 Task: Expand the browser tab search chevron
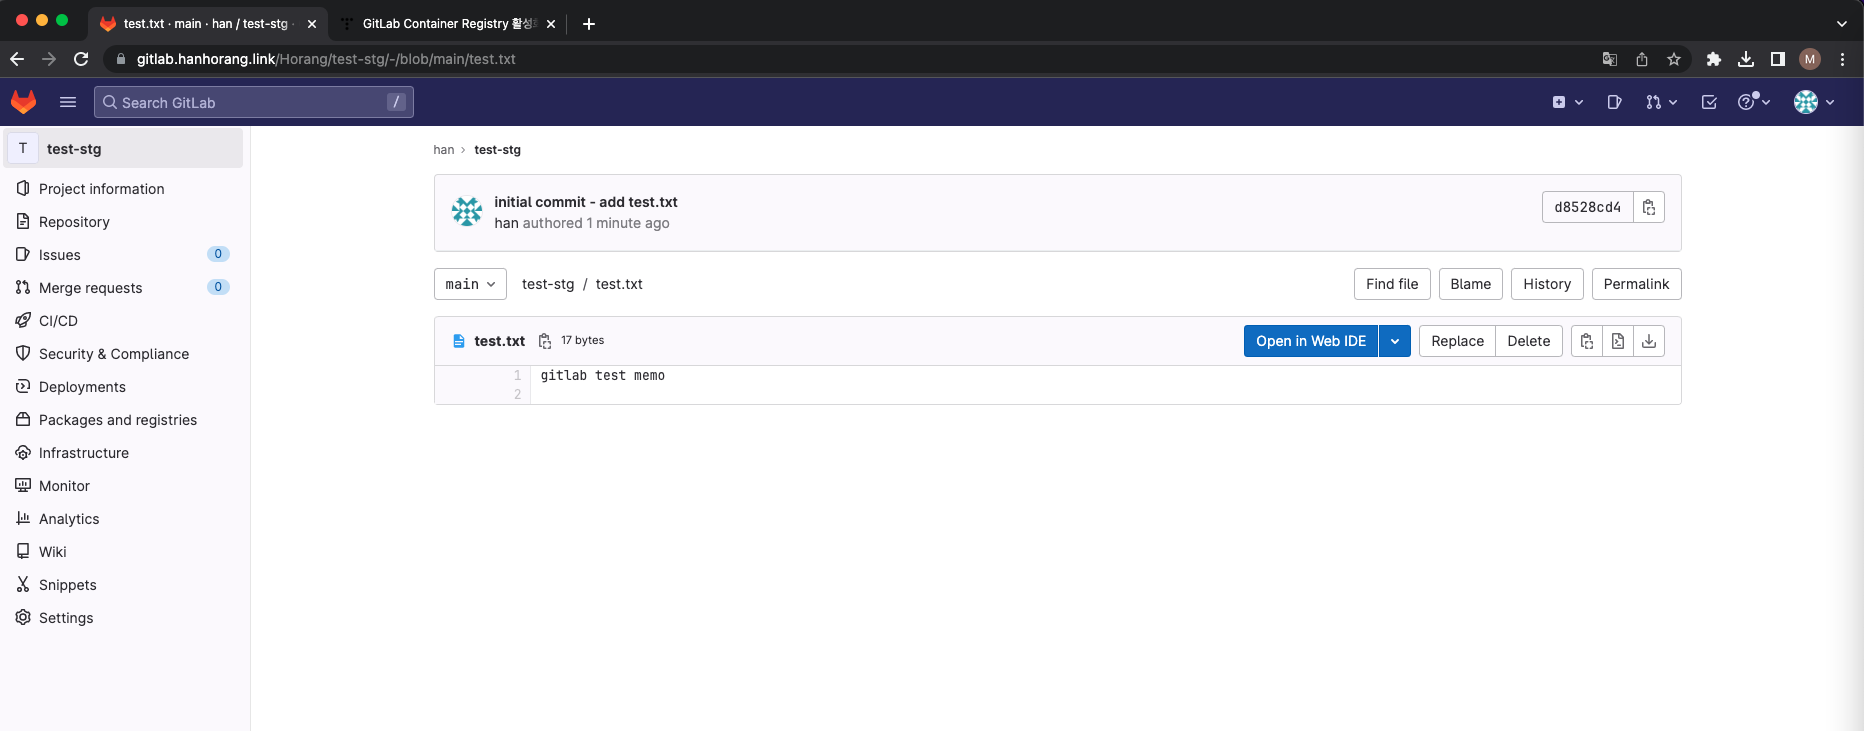coord(1842,23)
